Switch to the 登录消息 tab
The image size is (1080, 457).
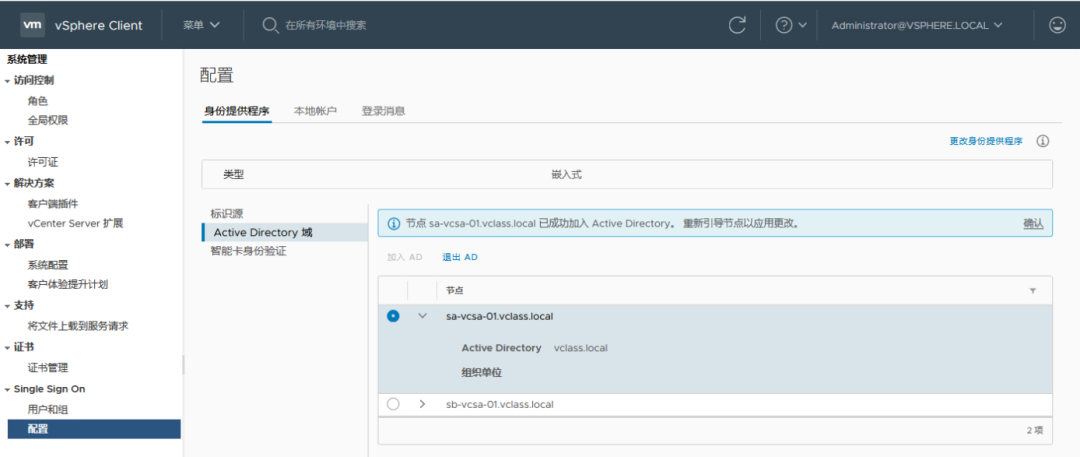pos(383,111)
